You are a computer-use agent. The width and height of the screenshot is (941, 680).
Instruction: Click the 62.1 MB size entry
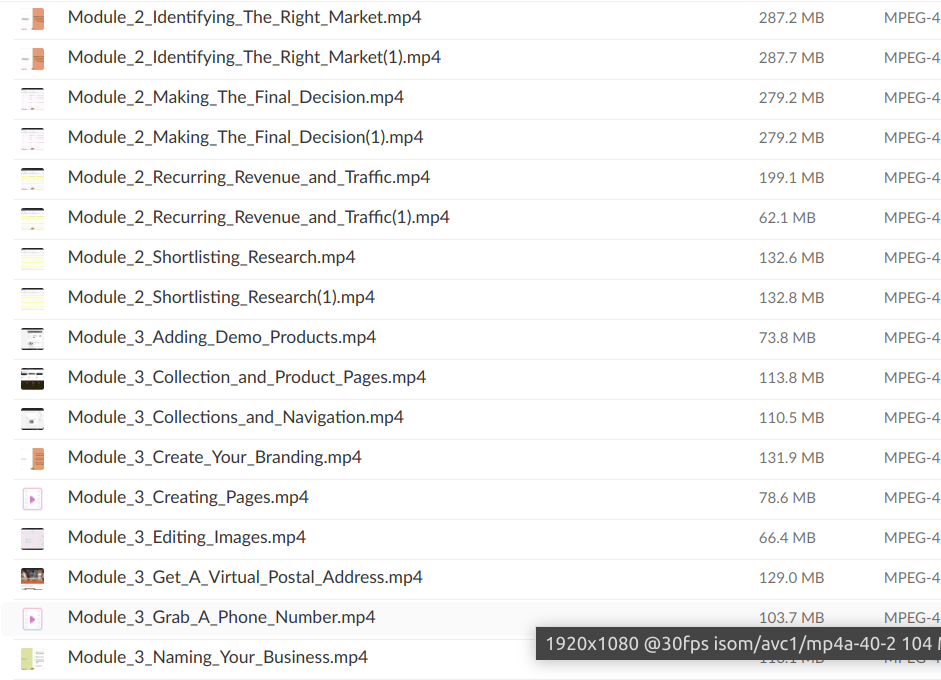pos(787,218)
